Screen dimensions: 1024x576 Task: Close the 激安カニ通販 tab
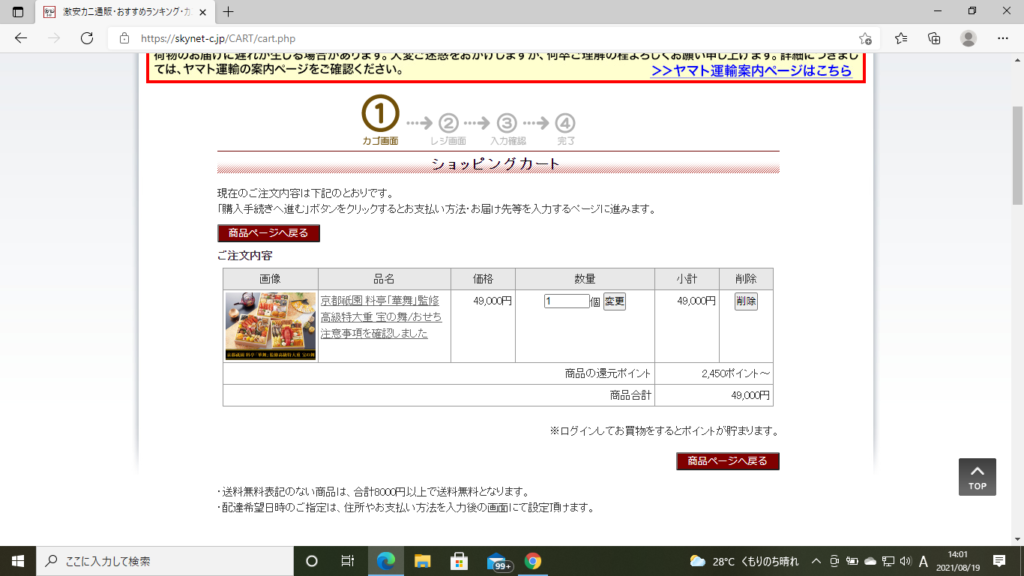click(x=202, y=12)
